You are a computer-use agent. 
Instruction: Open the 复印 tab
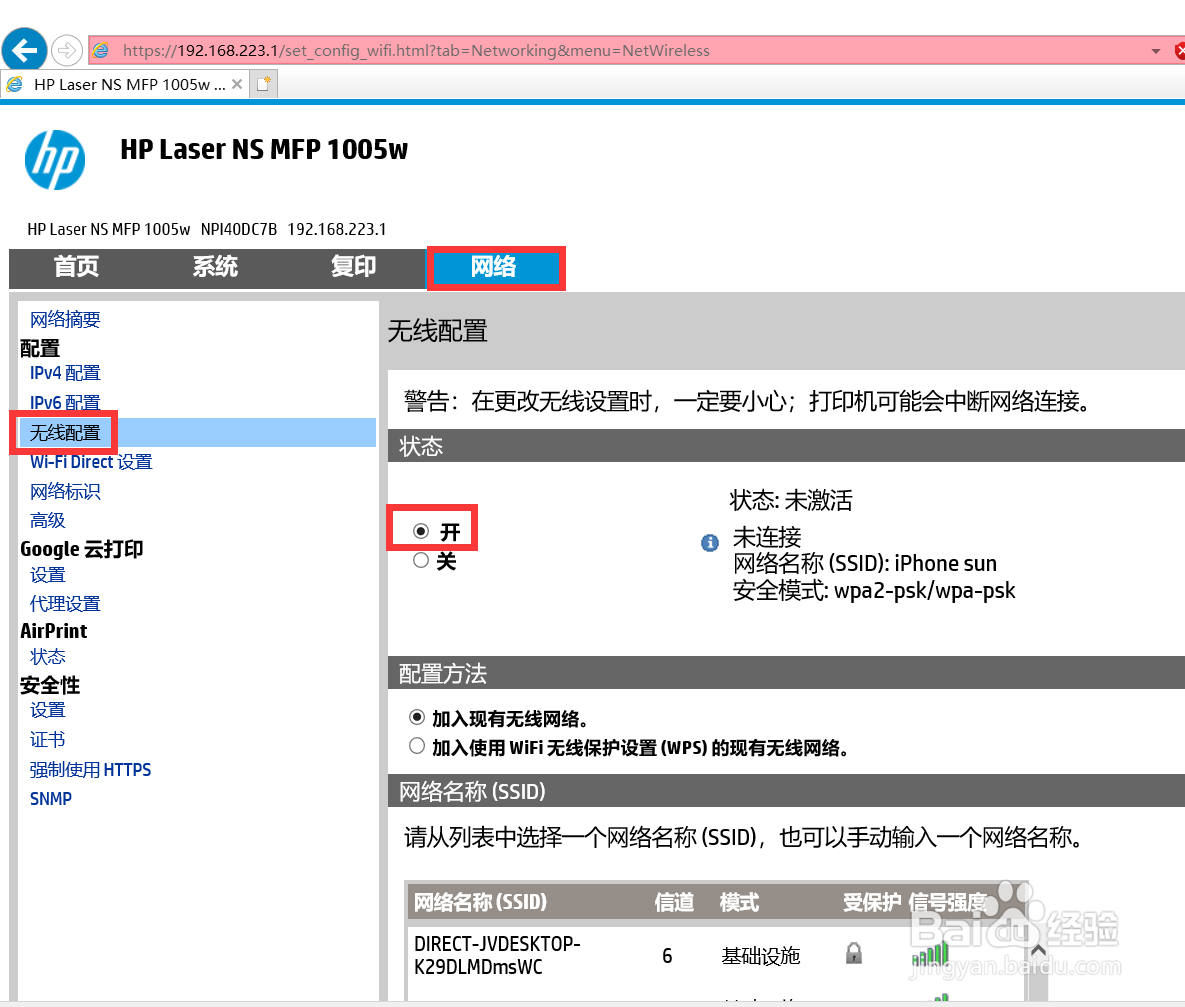(354, 267)
